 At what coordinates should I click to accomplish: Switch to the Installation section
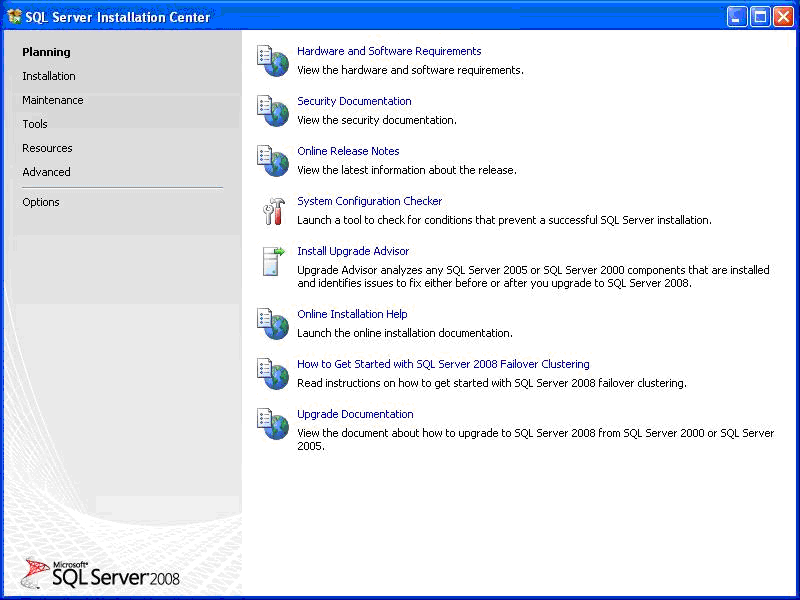coord(49,76)
